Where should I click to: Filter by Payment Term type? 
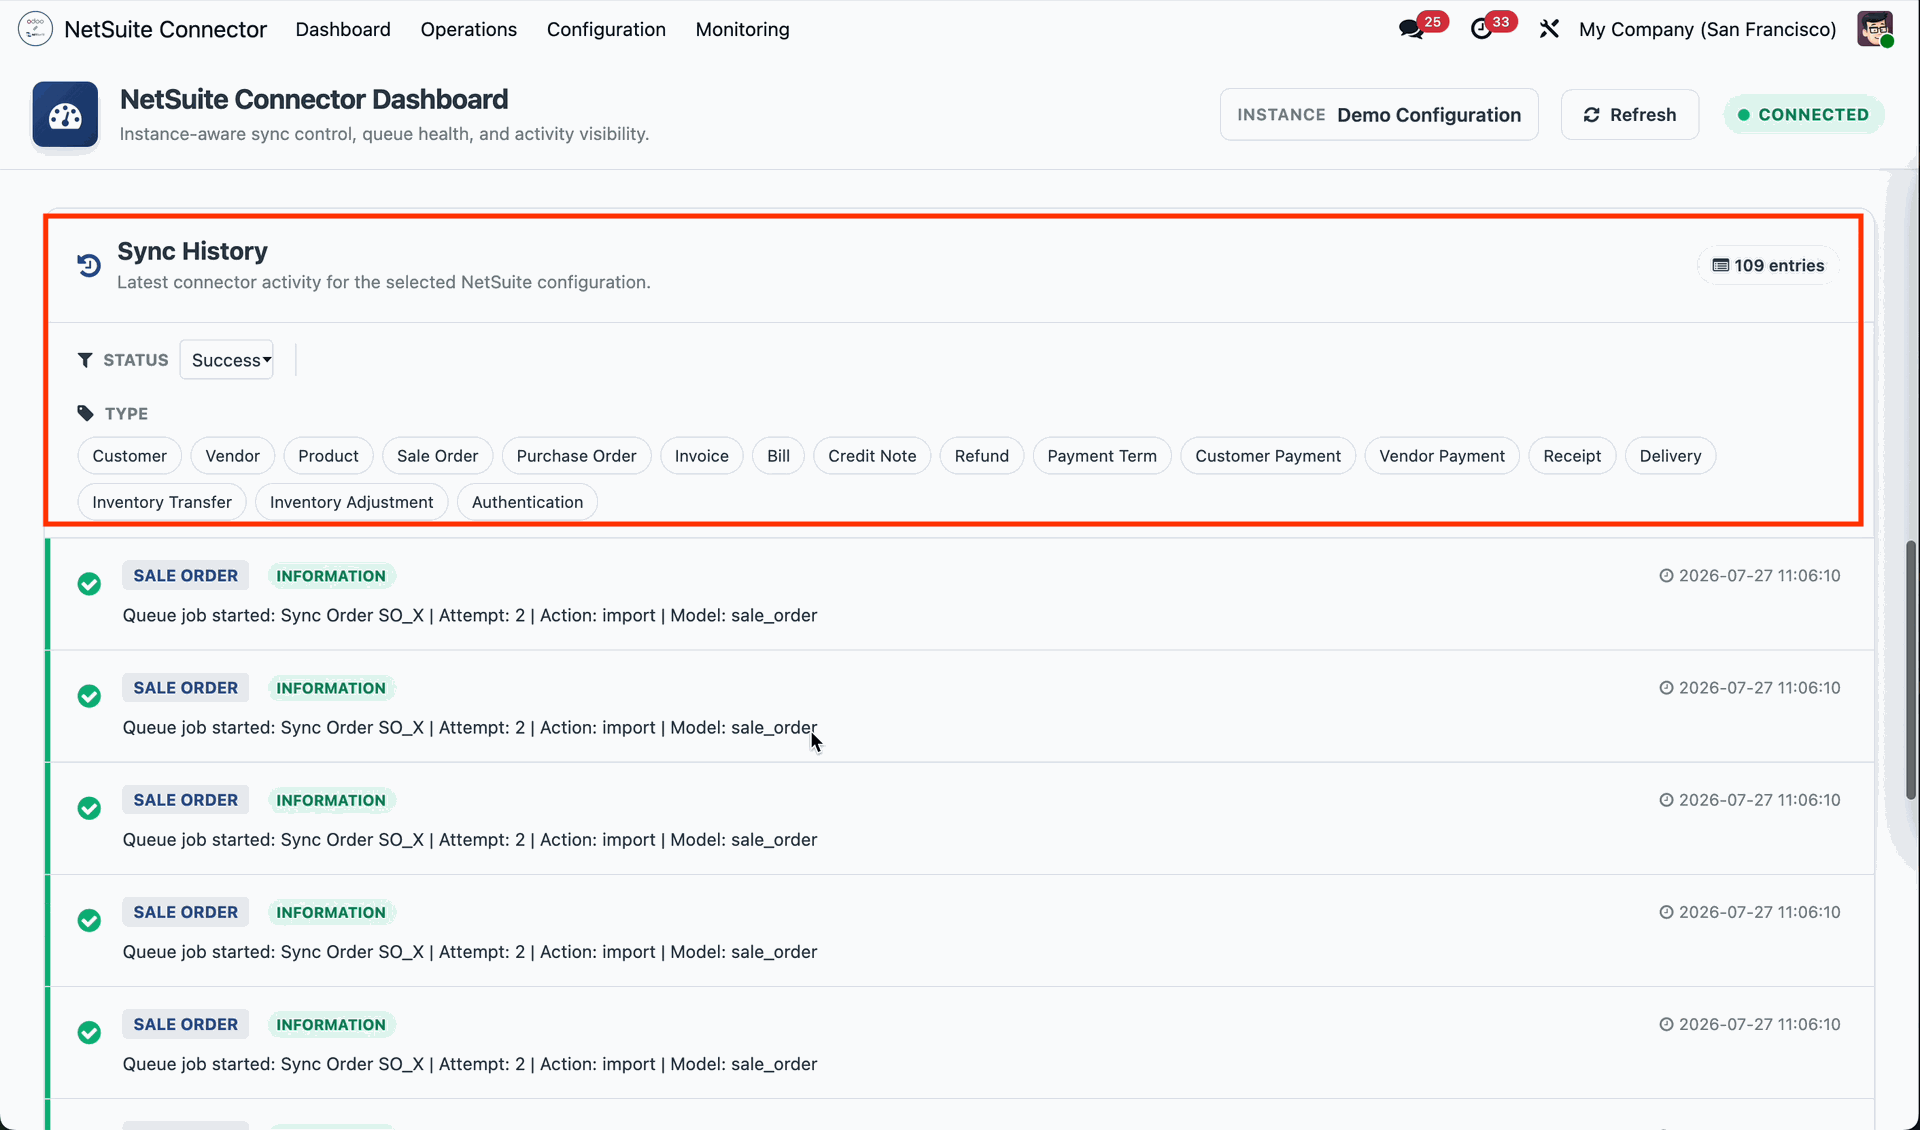pyautogui.click(x=1102, y=456)
